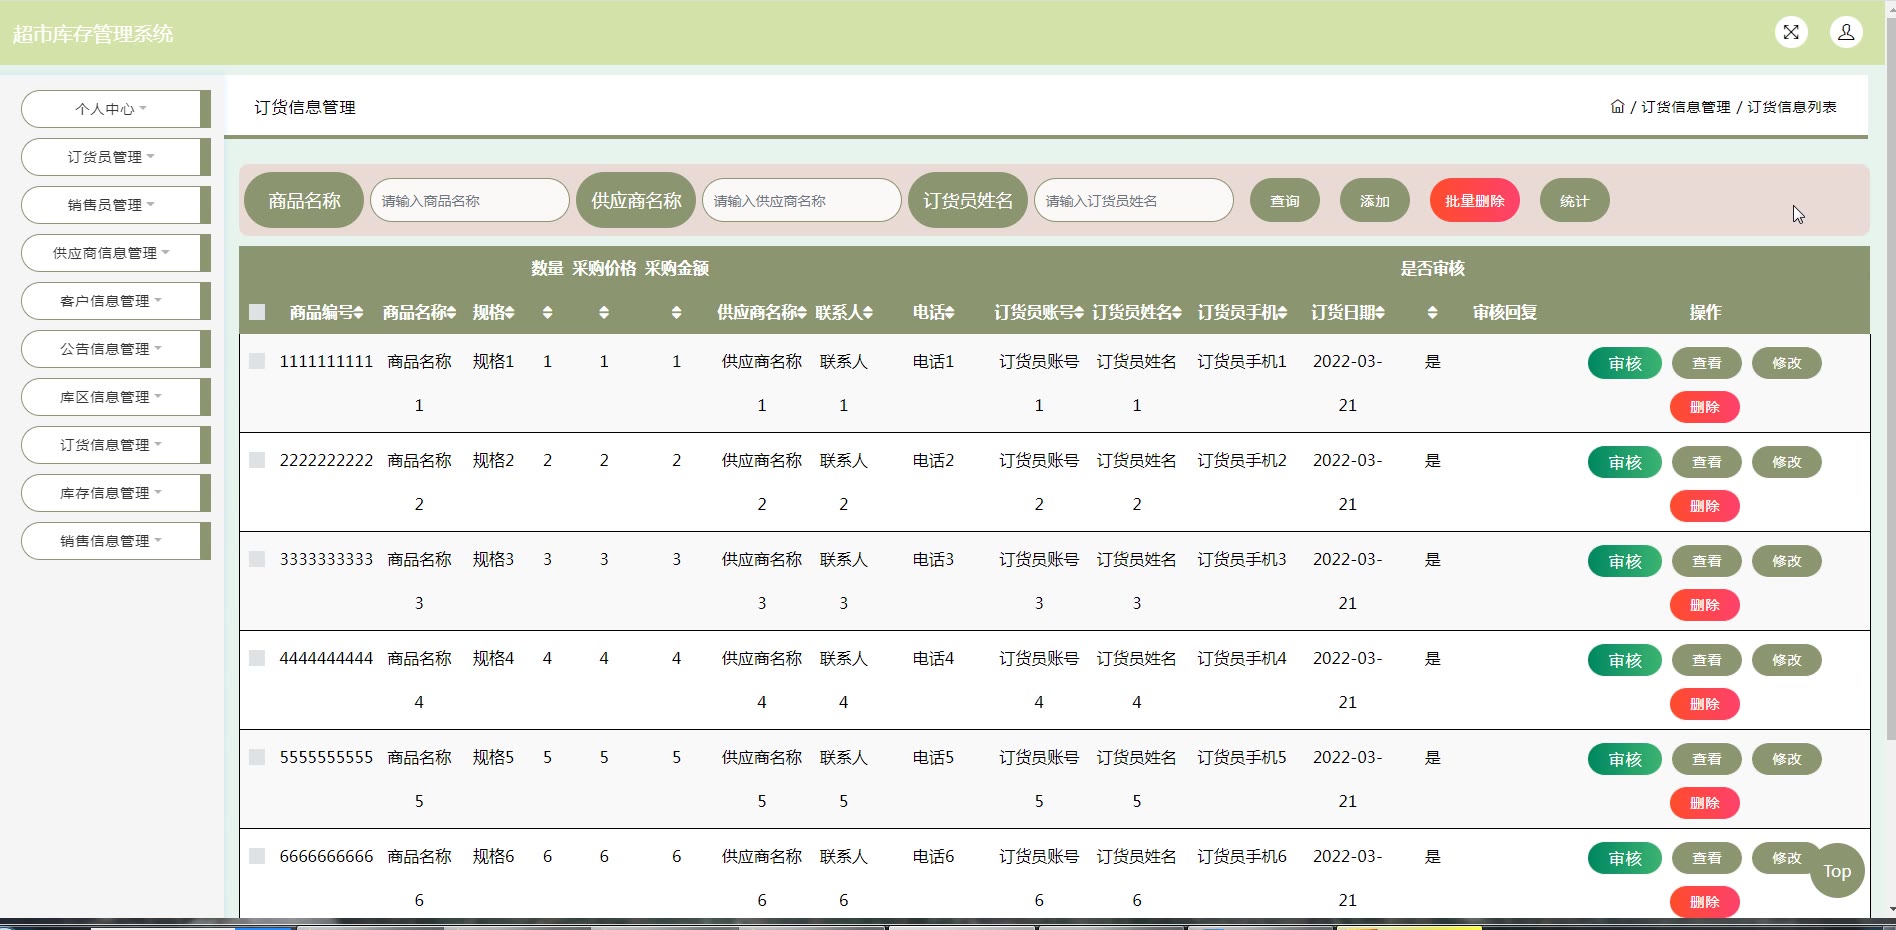Click the Top back-to-top button
This screenshot has width=1896, height=930.
(x=1837, y=871)
